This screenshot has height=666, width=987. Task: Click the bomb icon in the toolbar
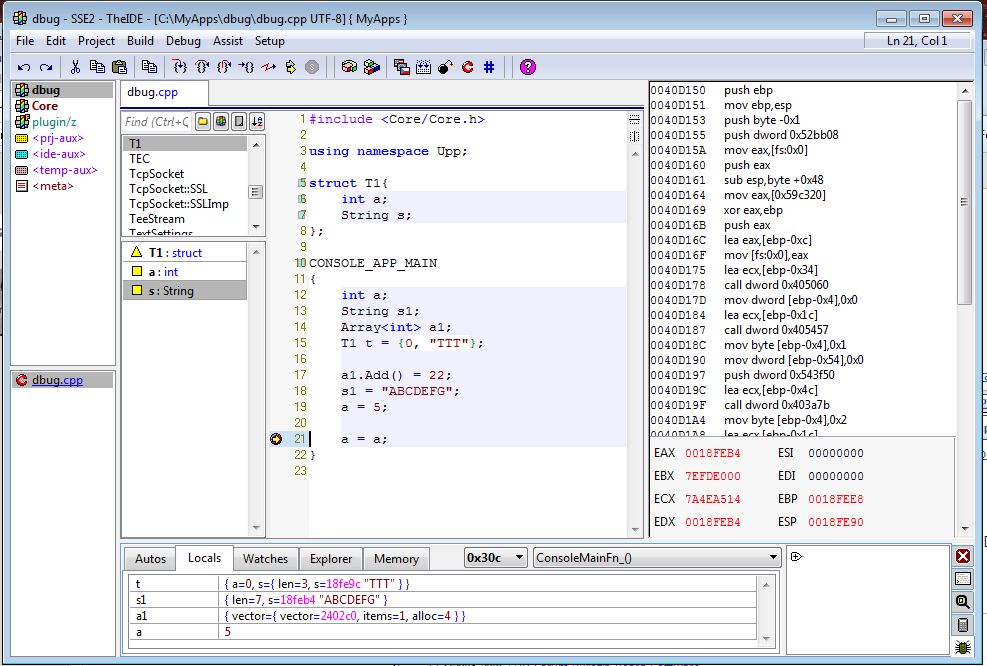(445, 67)
